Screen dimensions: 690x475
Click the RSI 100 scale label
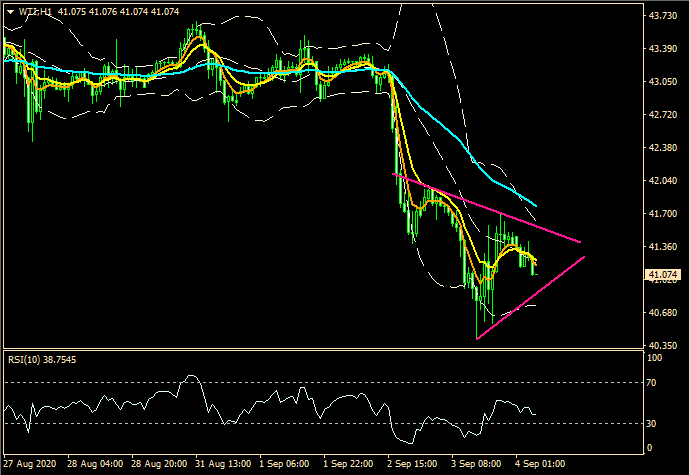tap(657, 356)
